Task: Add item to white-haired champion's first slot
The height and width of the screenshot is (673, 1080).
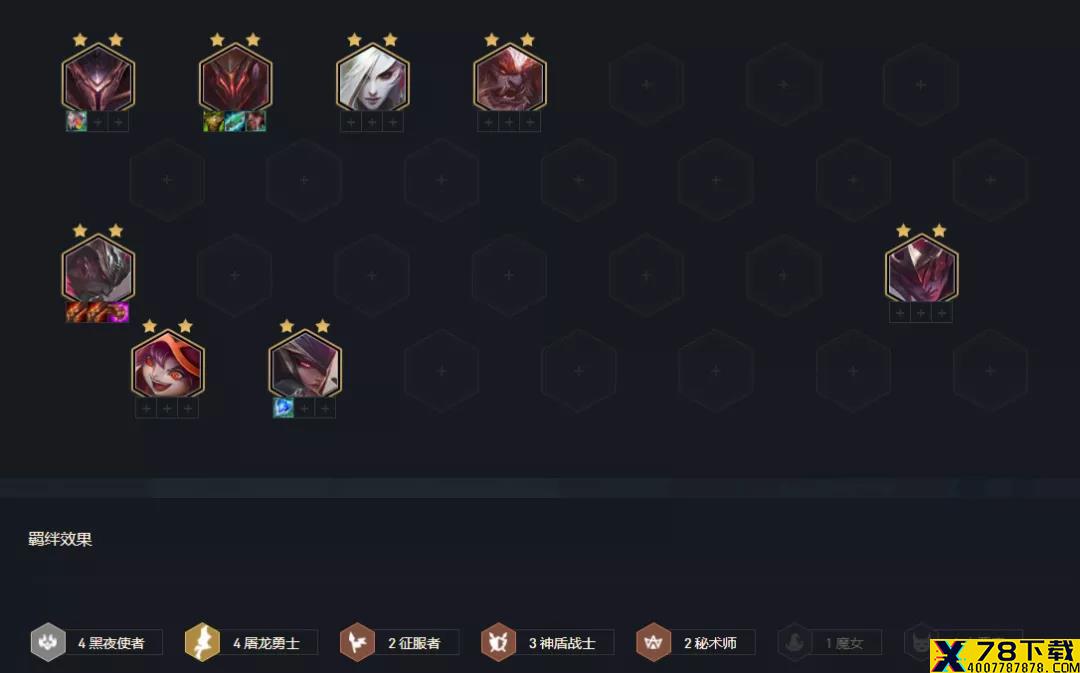Action: (351, 122)
